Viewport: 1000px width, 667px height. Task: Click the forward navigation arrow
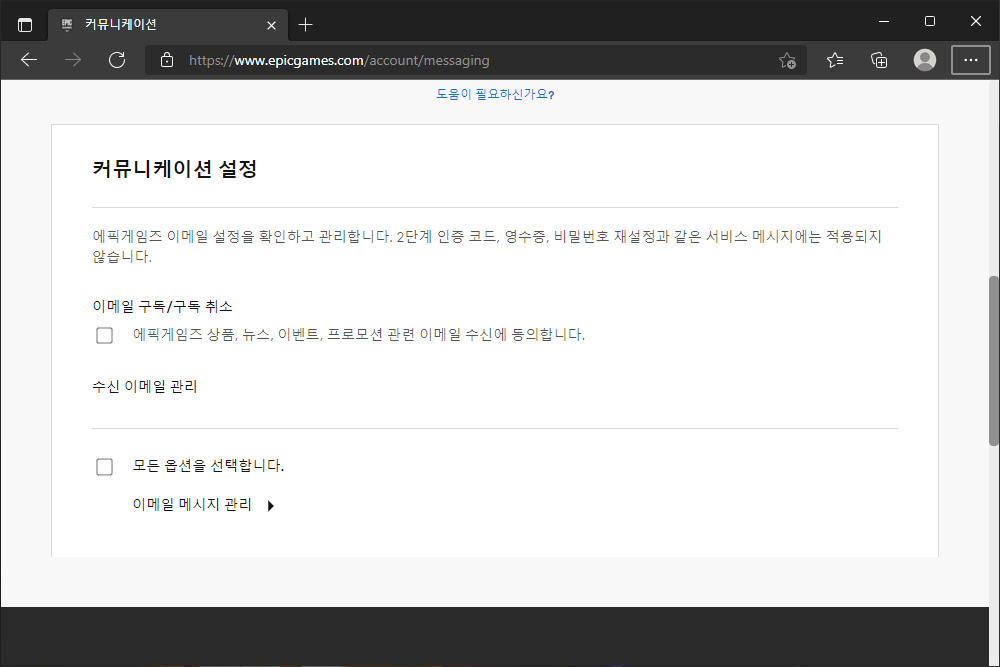coord(73,60)
